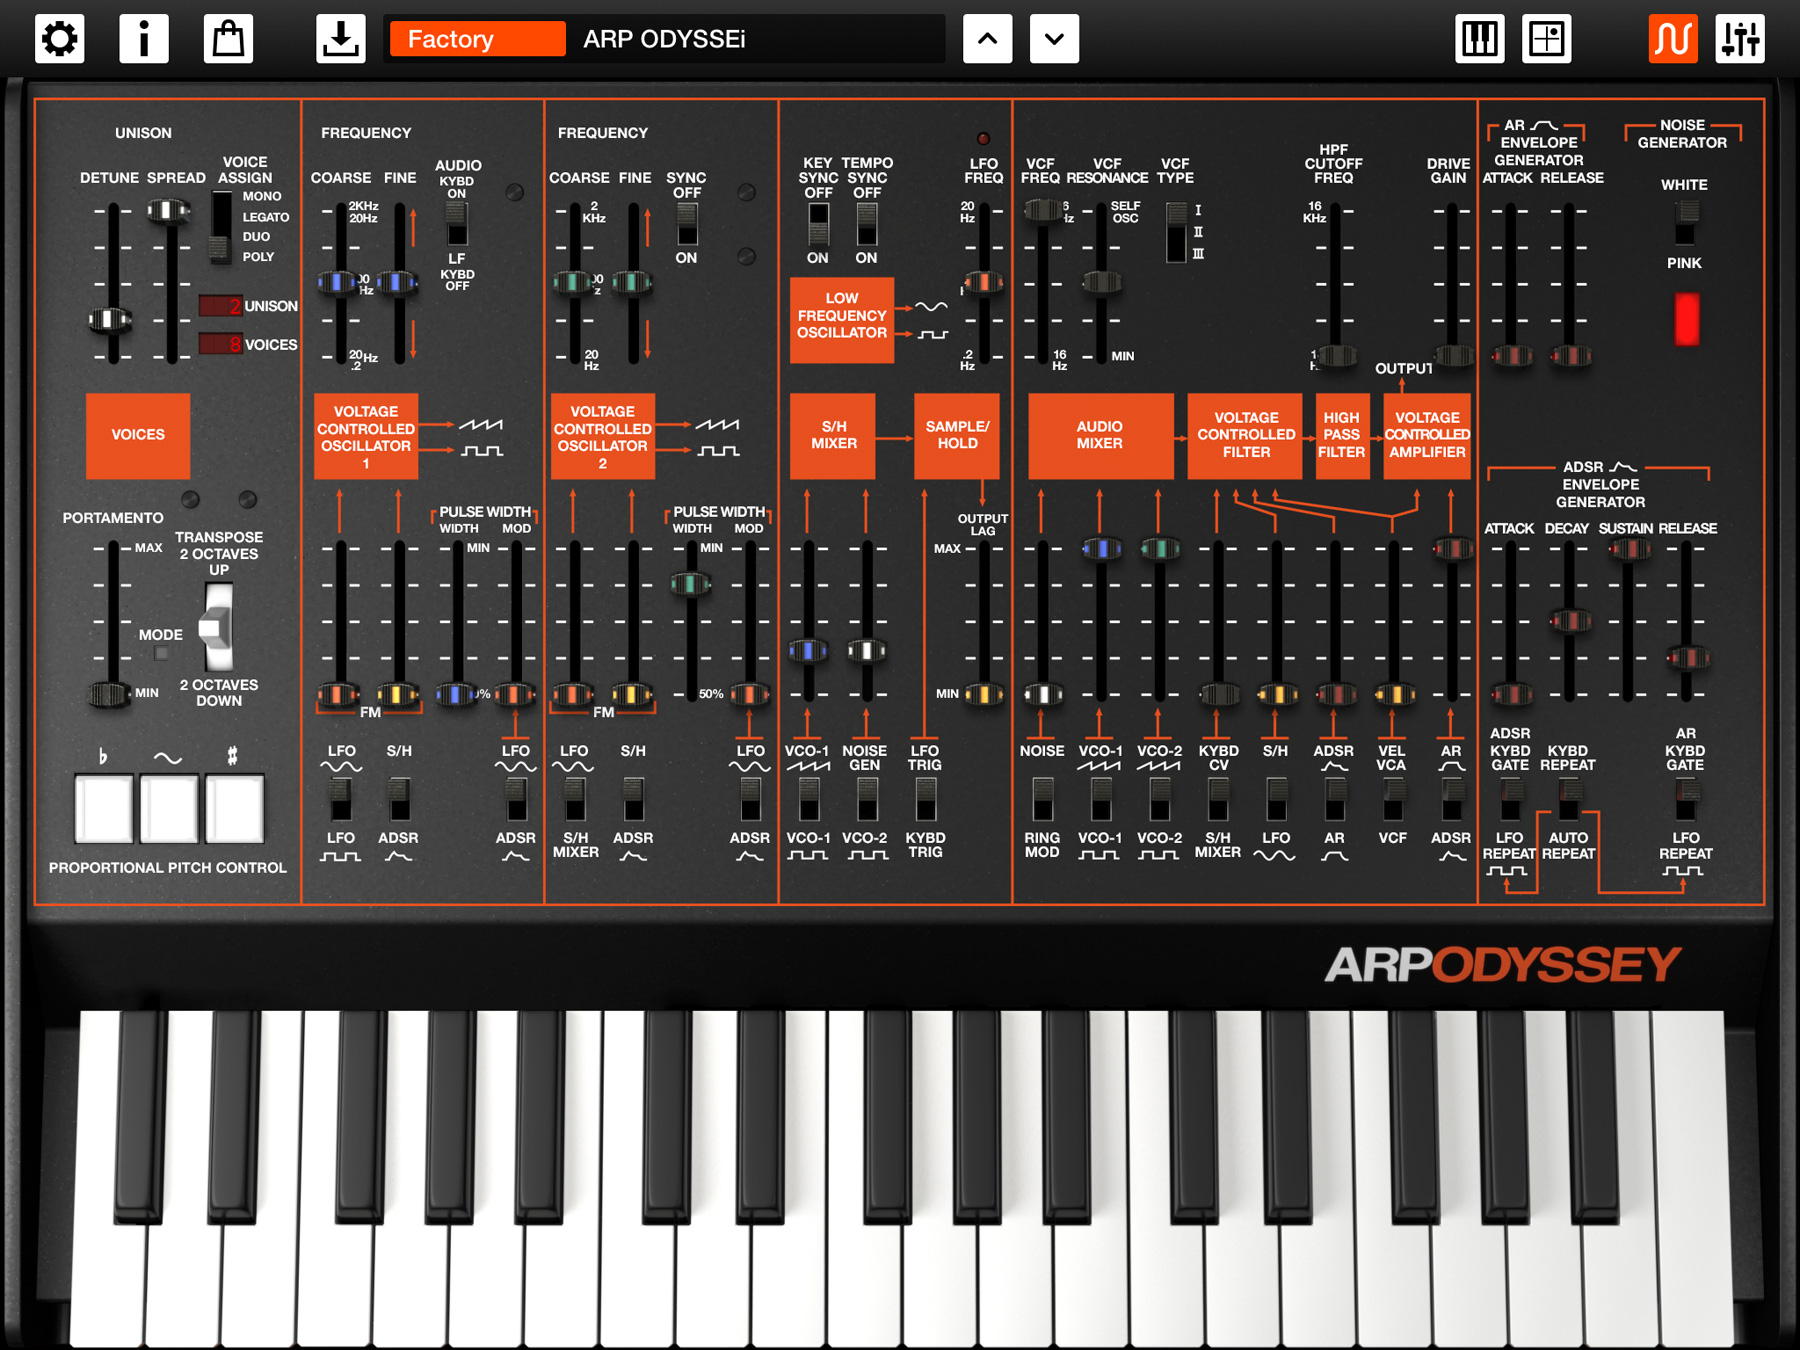Open the split keyboard layout icon
This screenshot has height=1350, width=1800.
[1546, 39]
